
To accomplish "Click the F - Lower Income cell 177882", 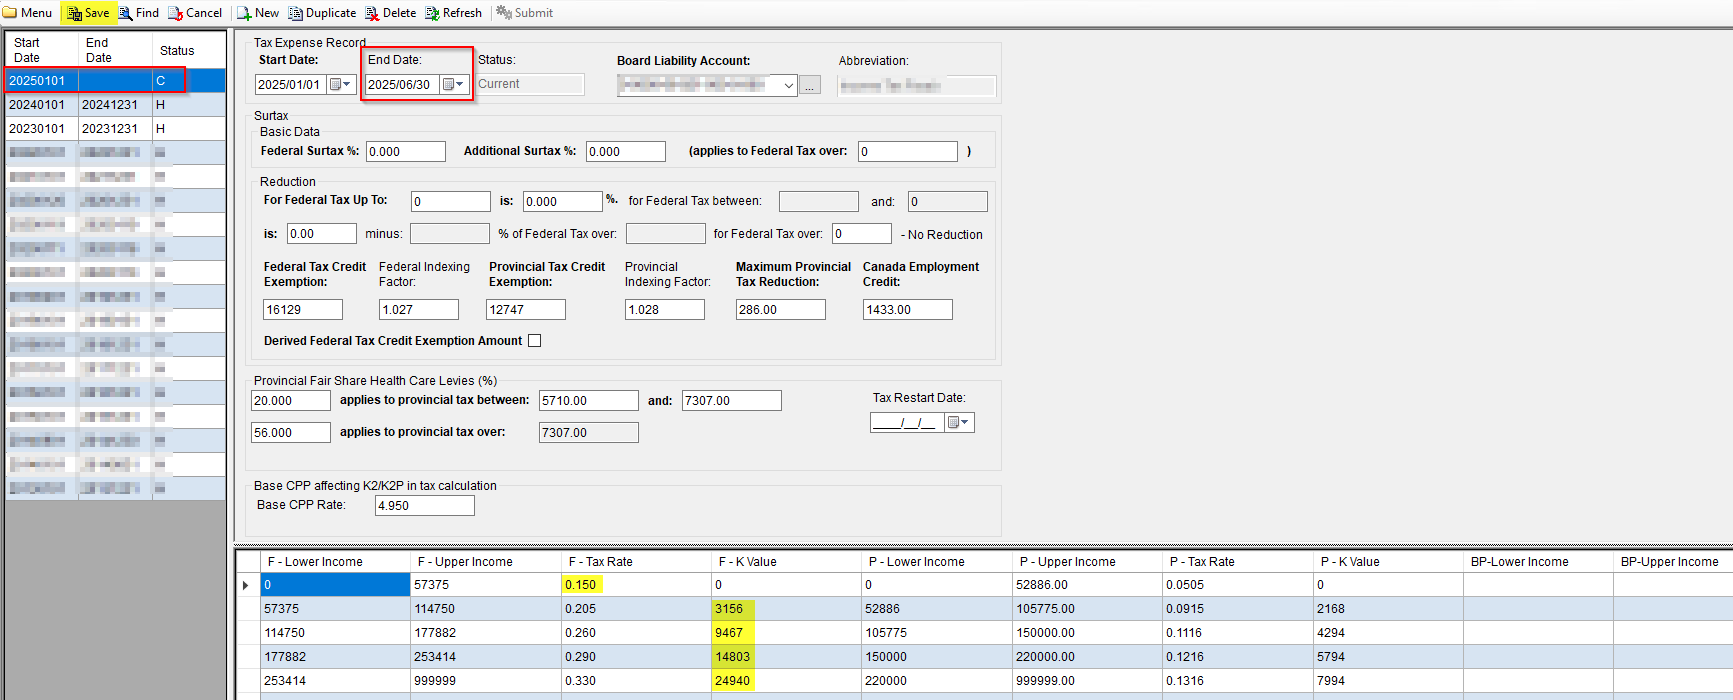I will [335, 657].
